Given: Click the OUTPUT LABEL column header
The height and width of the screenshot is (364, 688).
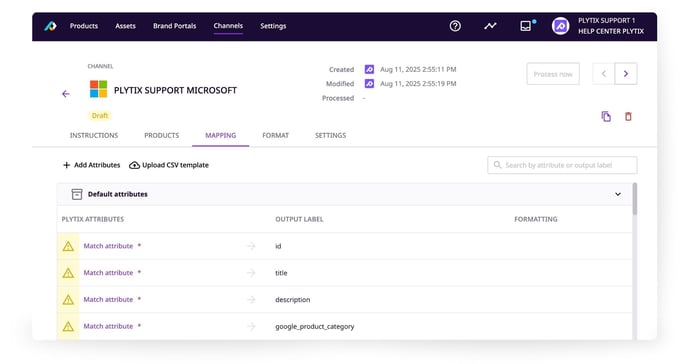Looking at the screenshot, I should [x=299, y=219].
